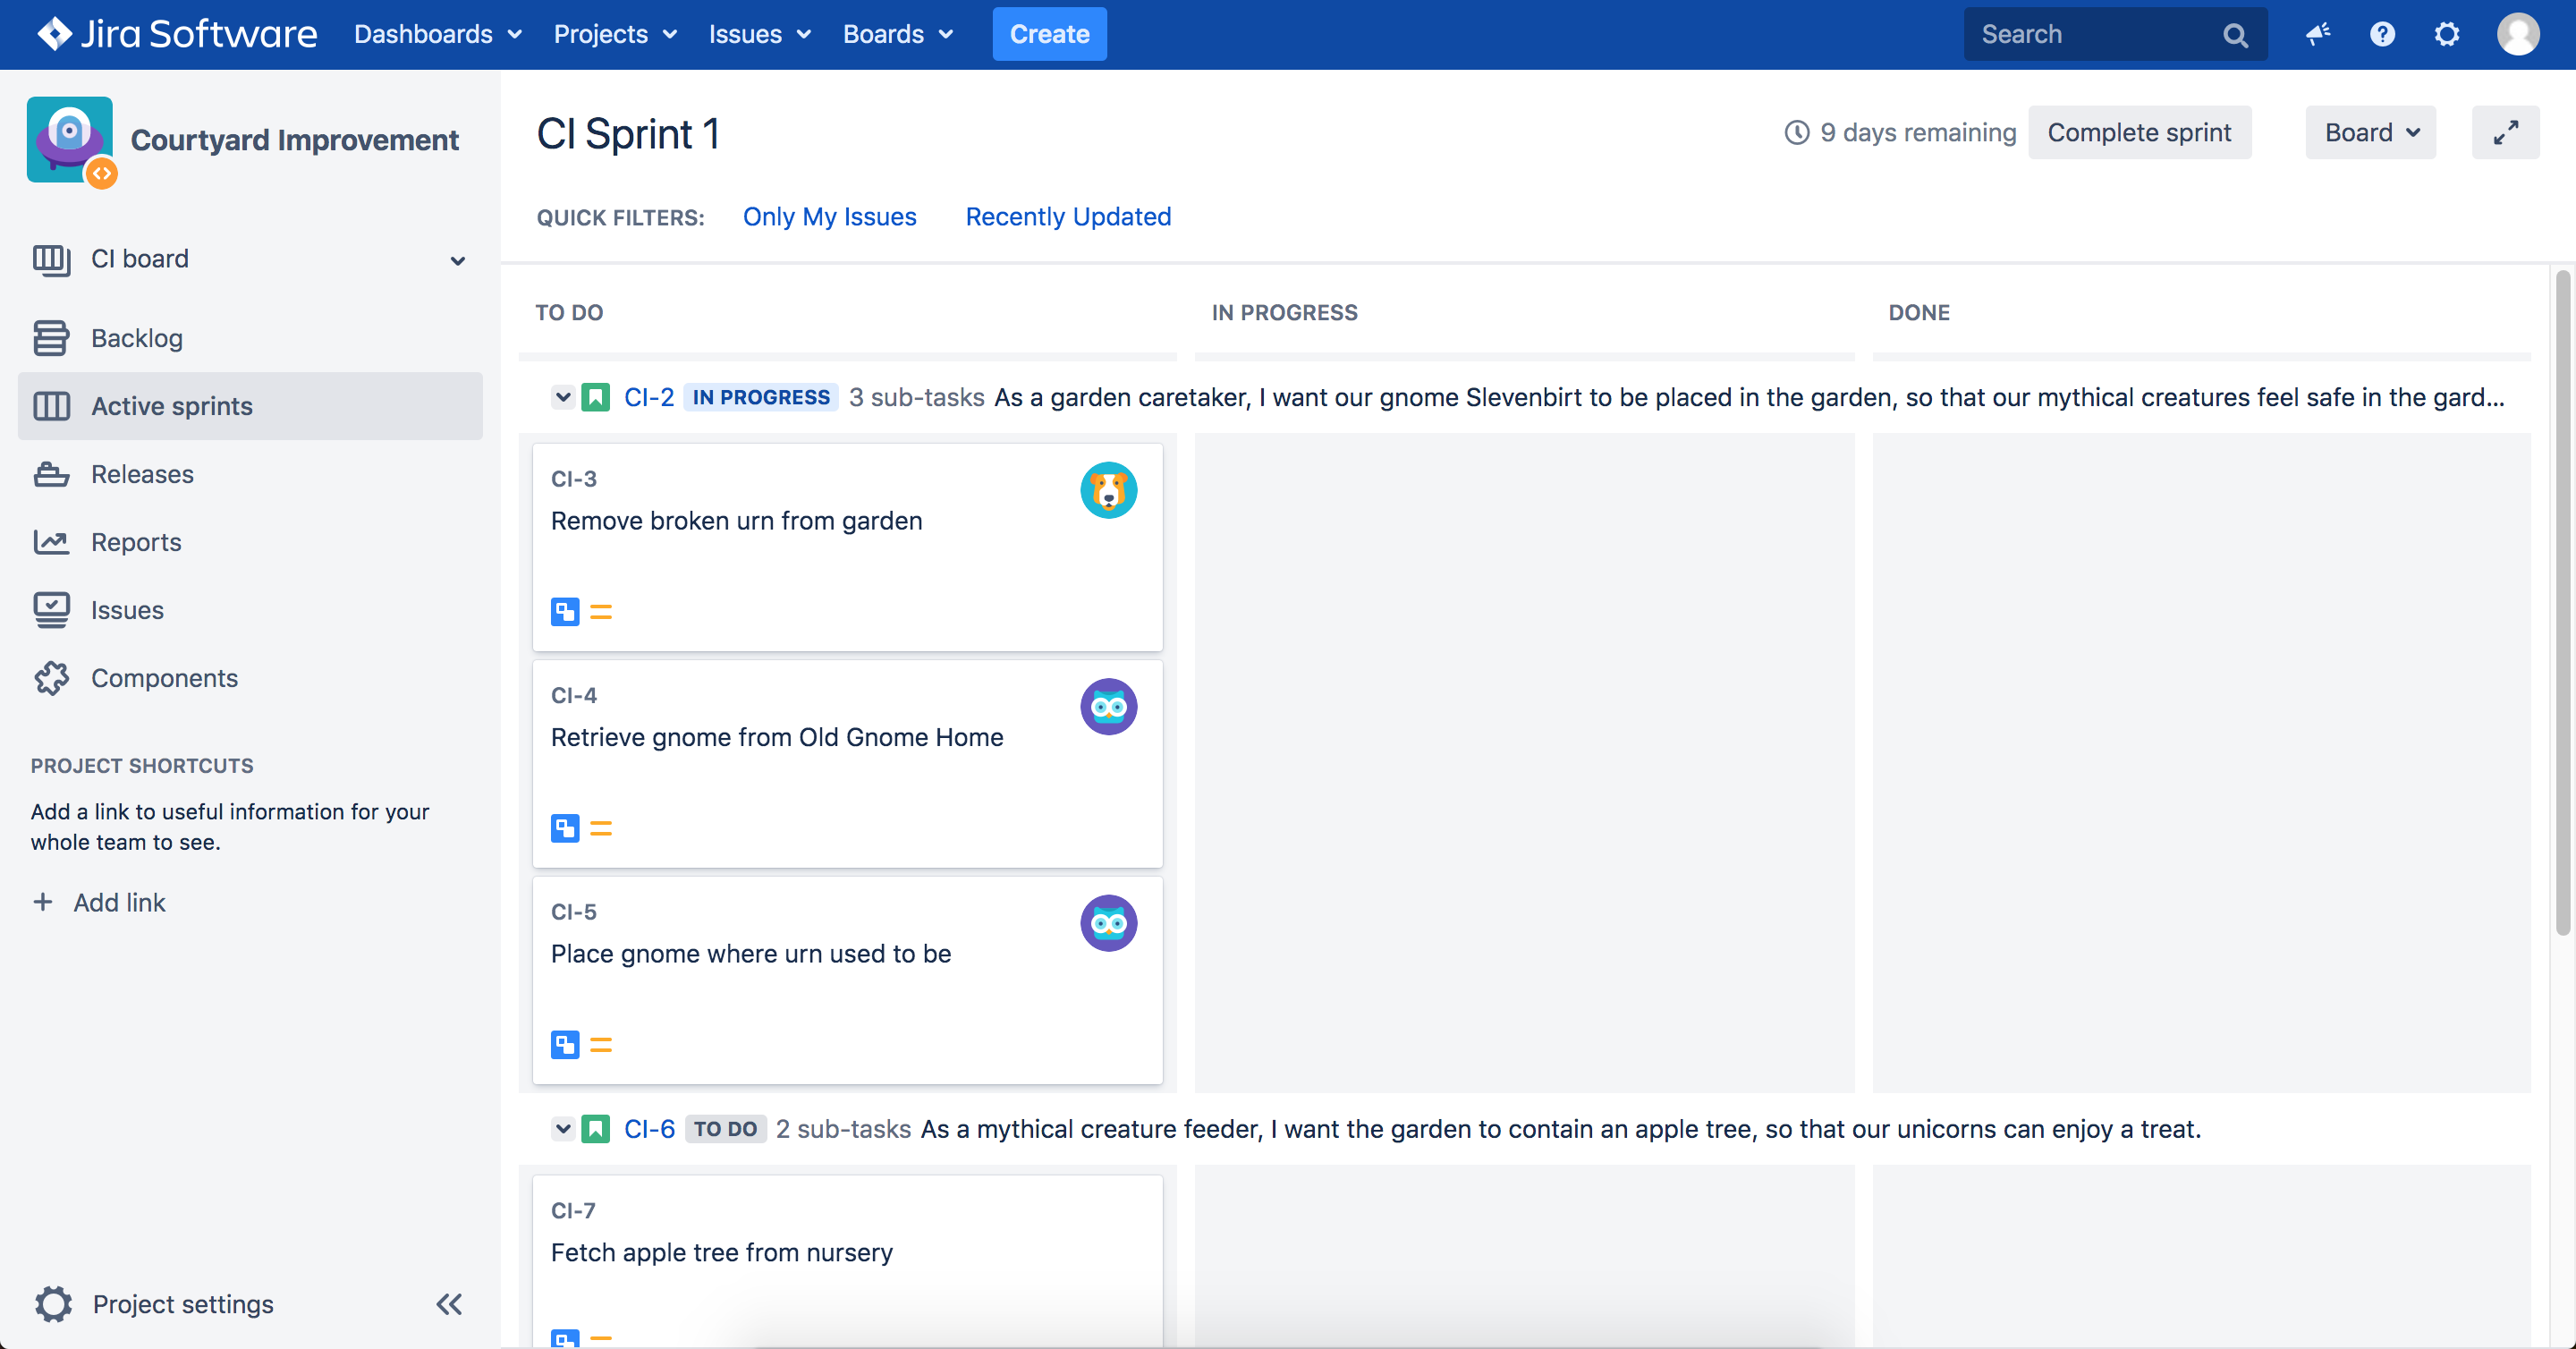Open the CI-4 card Retrieve gnome

click(x=847, y=764)
